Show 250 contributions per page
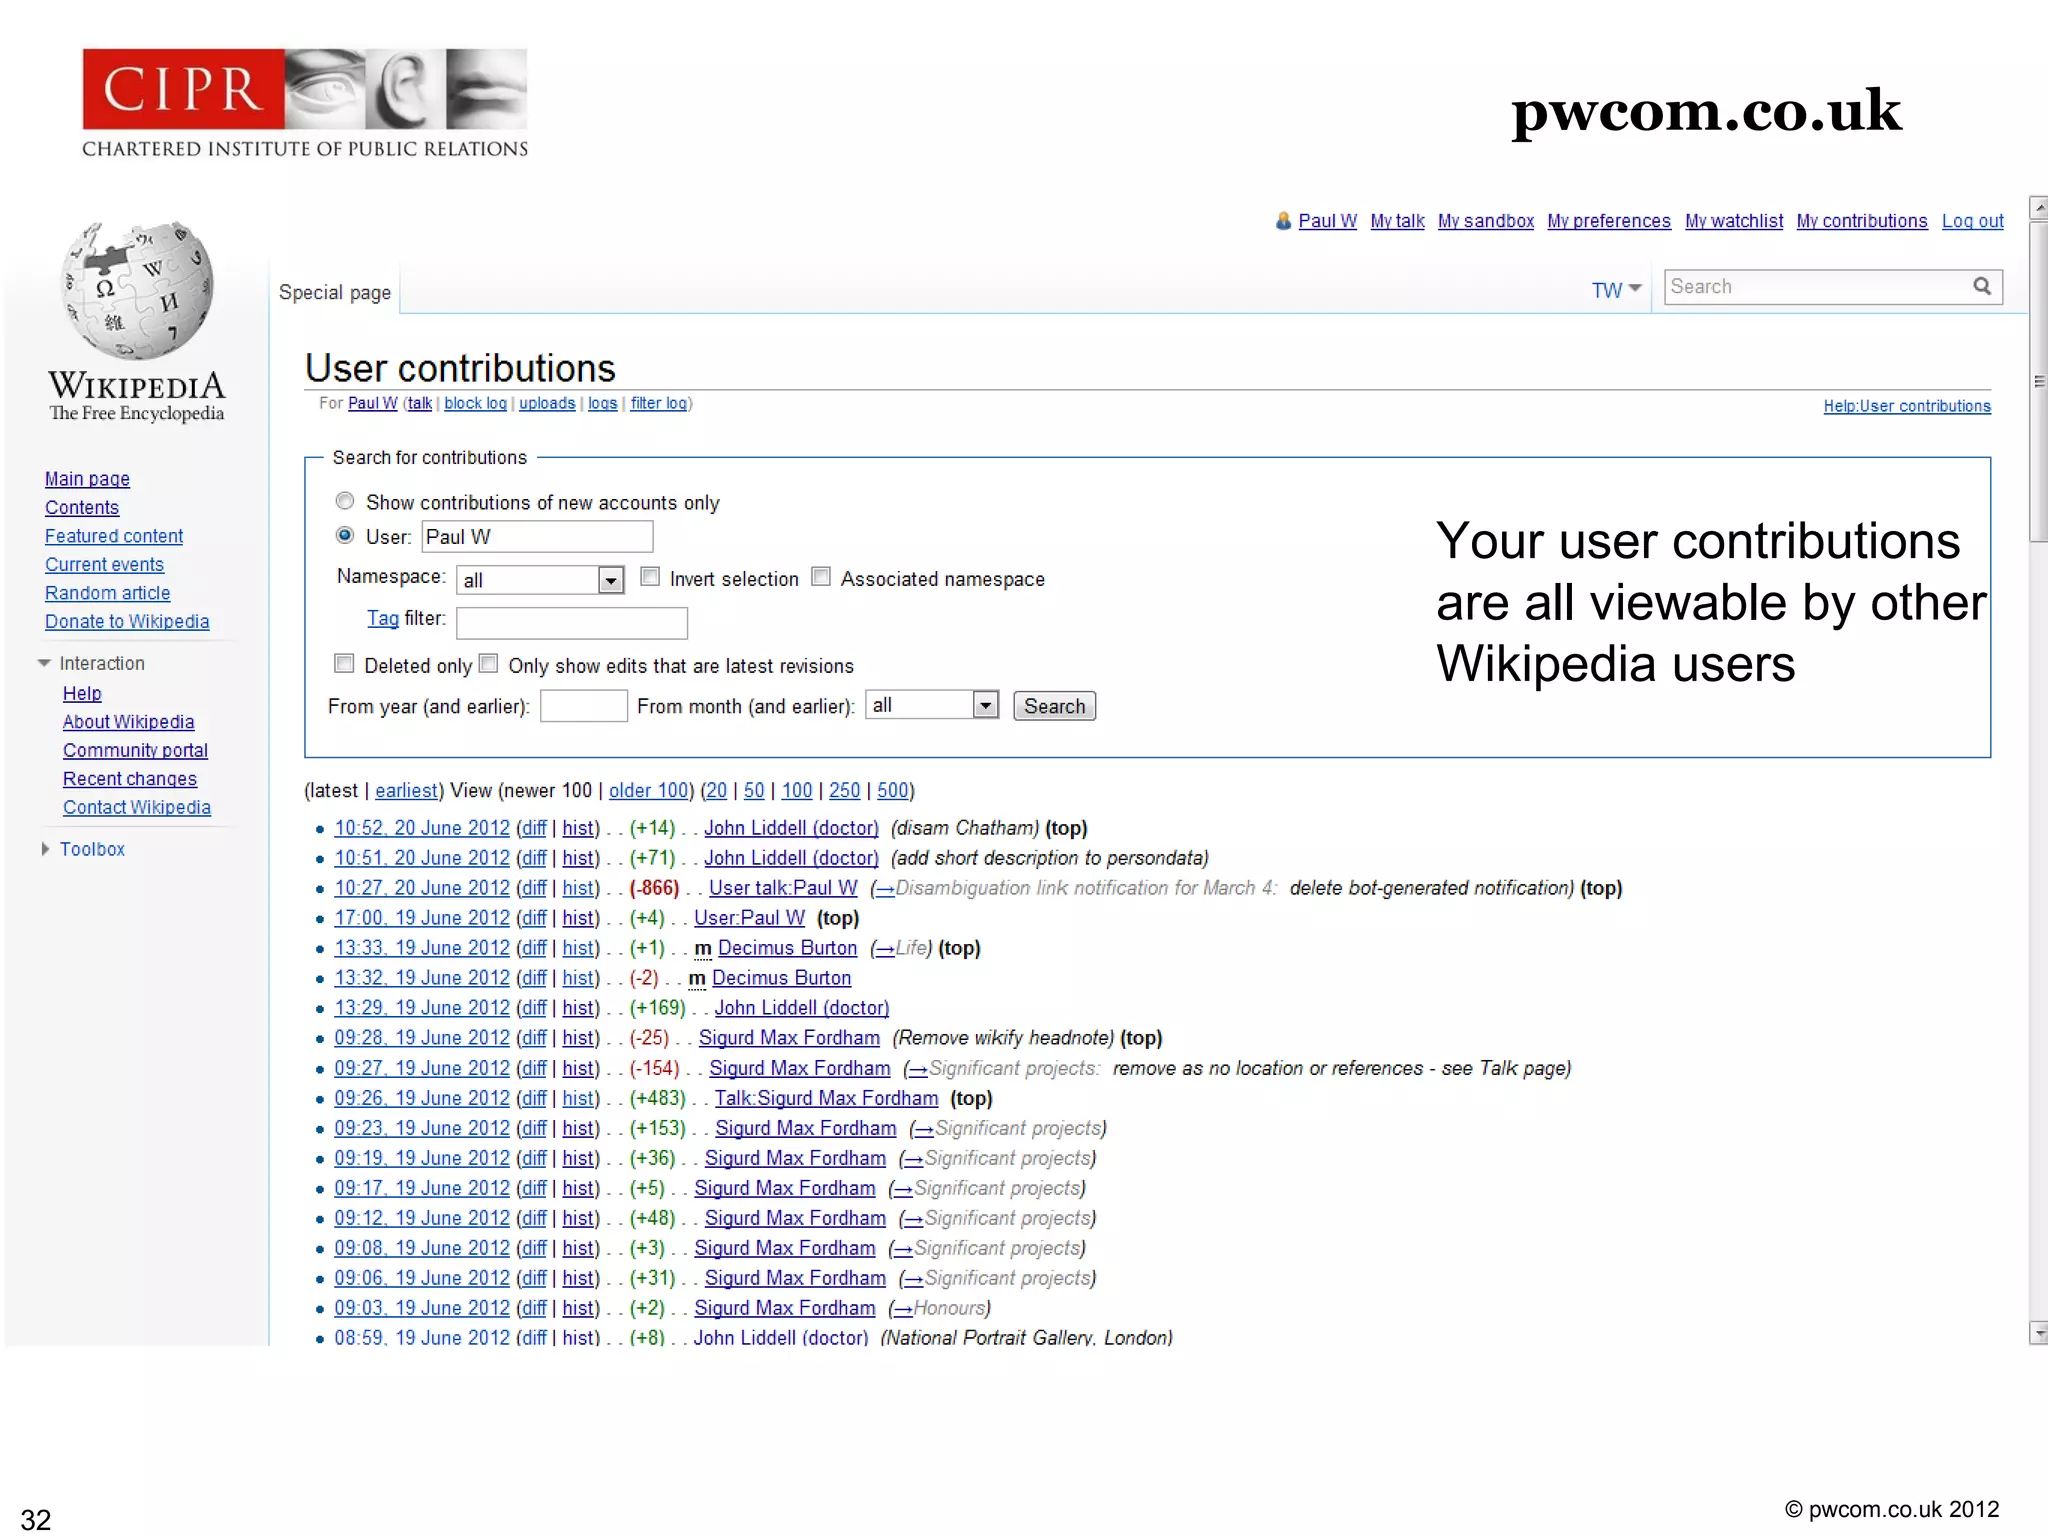The width and height of the screenshot is (2048, 1536). pyautogui.click(x=844, y=790)
